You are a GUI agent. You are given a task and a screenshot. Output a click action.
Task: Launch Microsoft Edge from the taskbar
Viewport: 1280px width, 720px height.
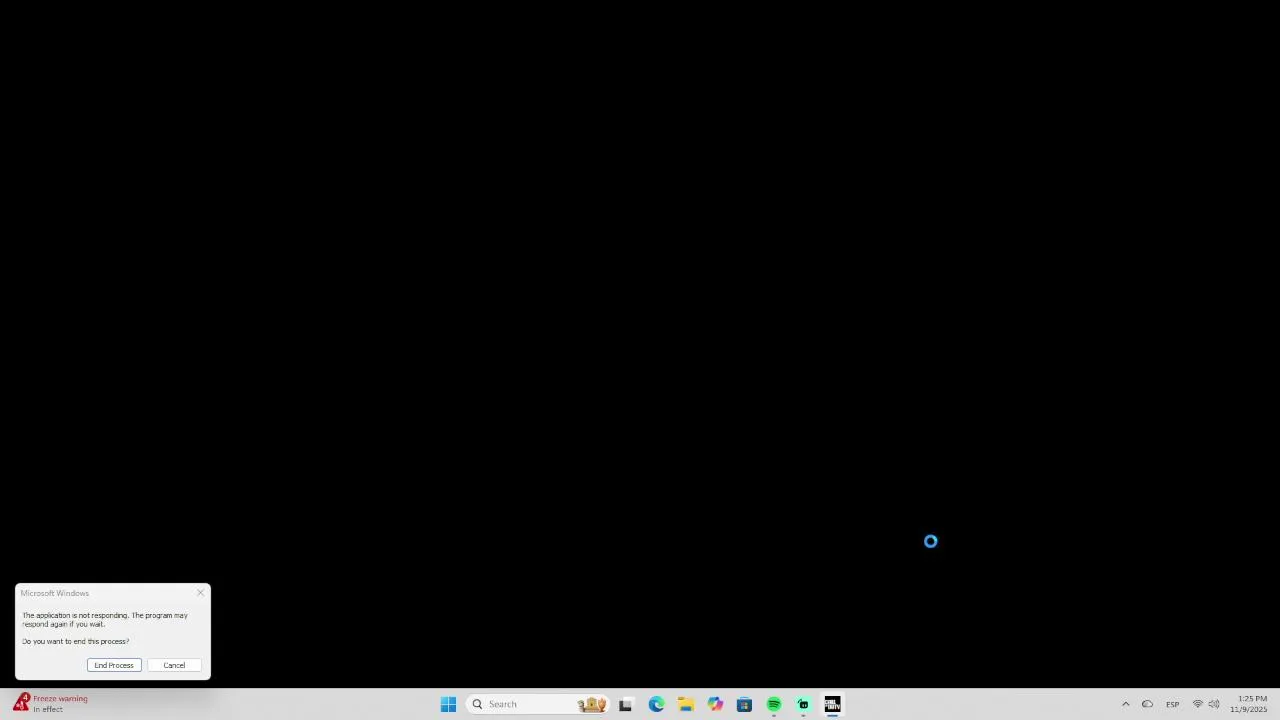[x=656, y=704]
